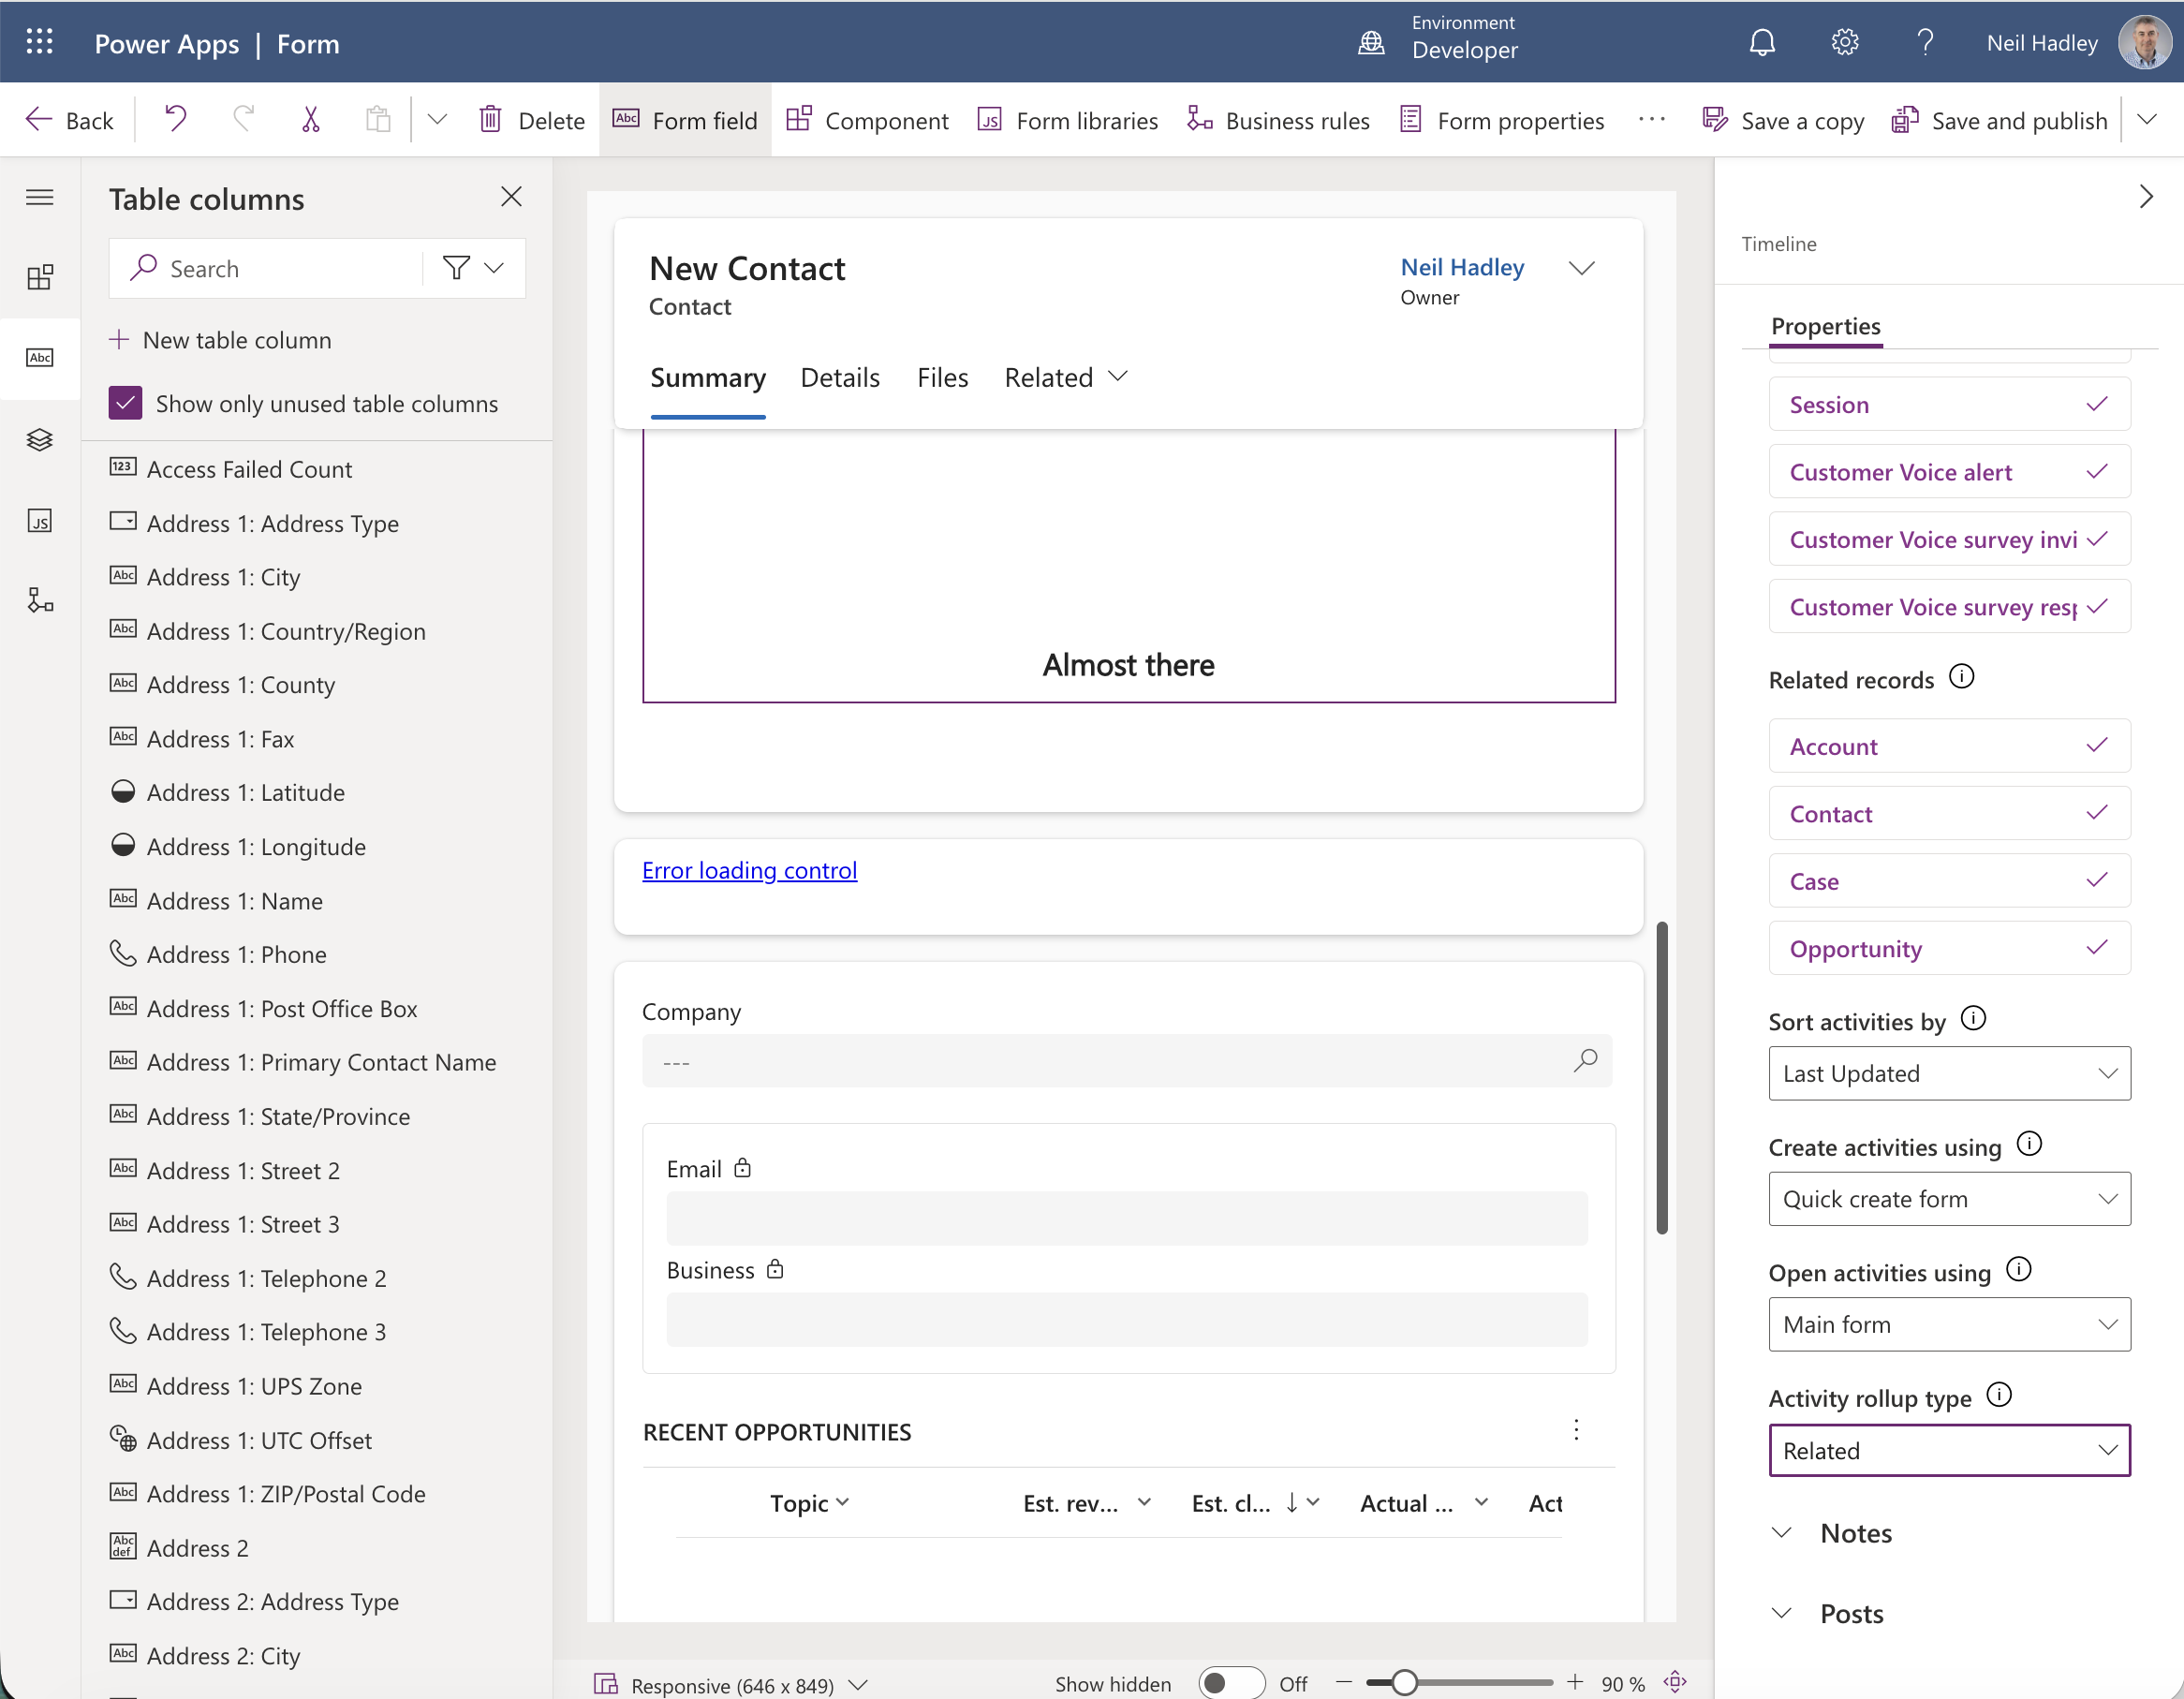Uncheck Show only unused table columns

125,403
